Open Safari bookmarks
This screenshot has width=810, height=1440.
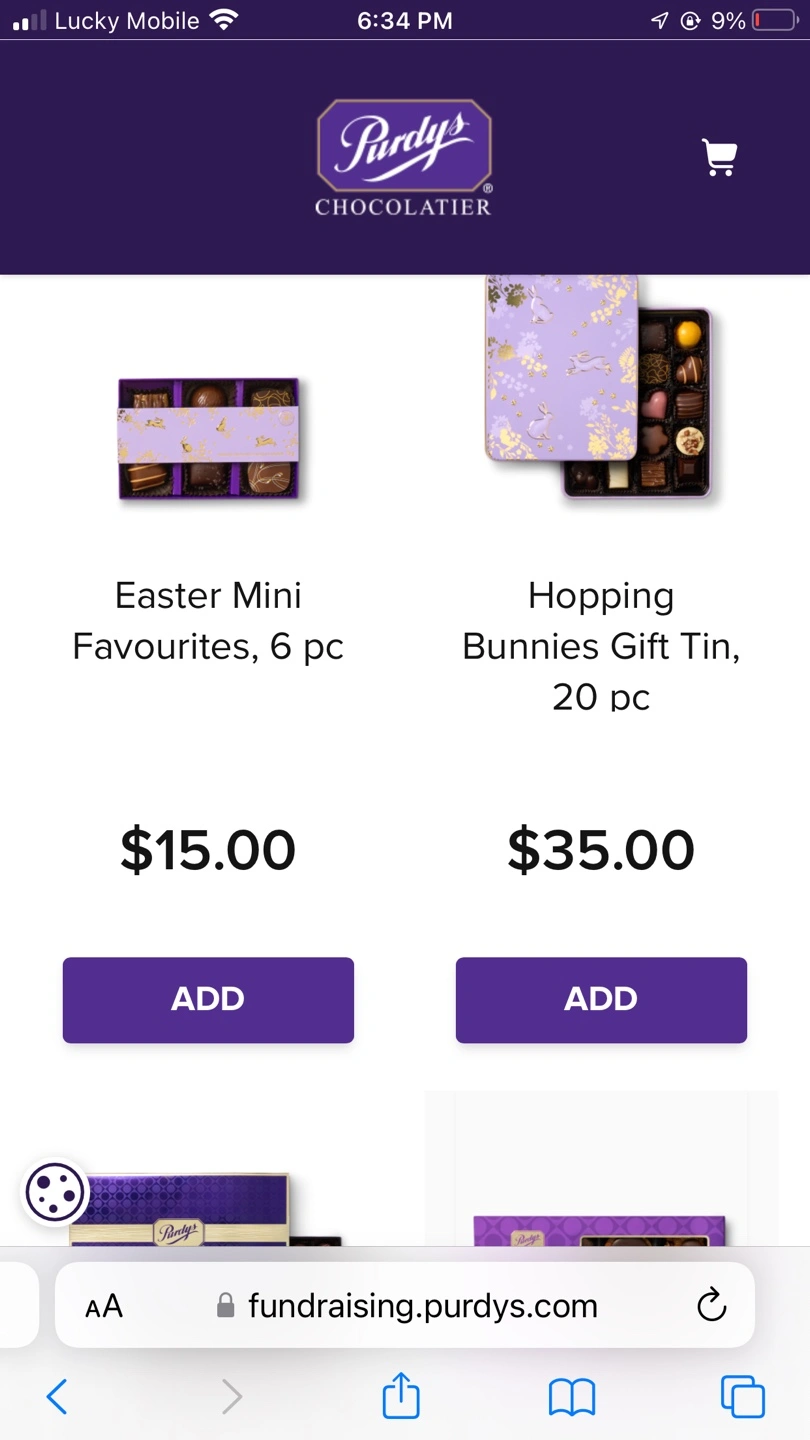[572, 1397]
